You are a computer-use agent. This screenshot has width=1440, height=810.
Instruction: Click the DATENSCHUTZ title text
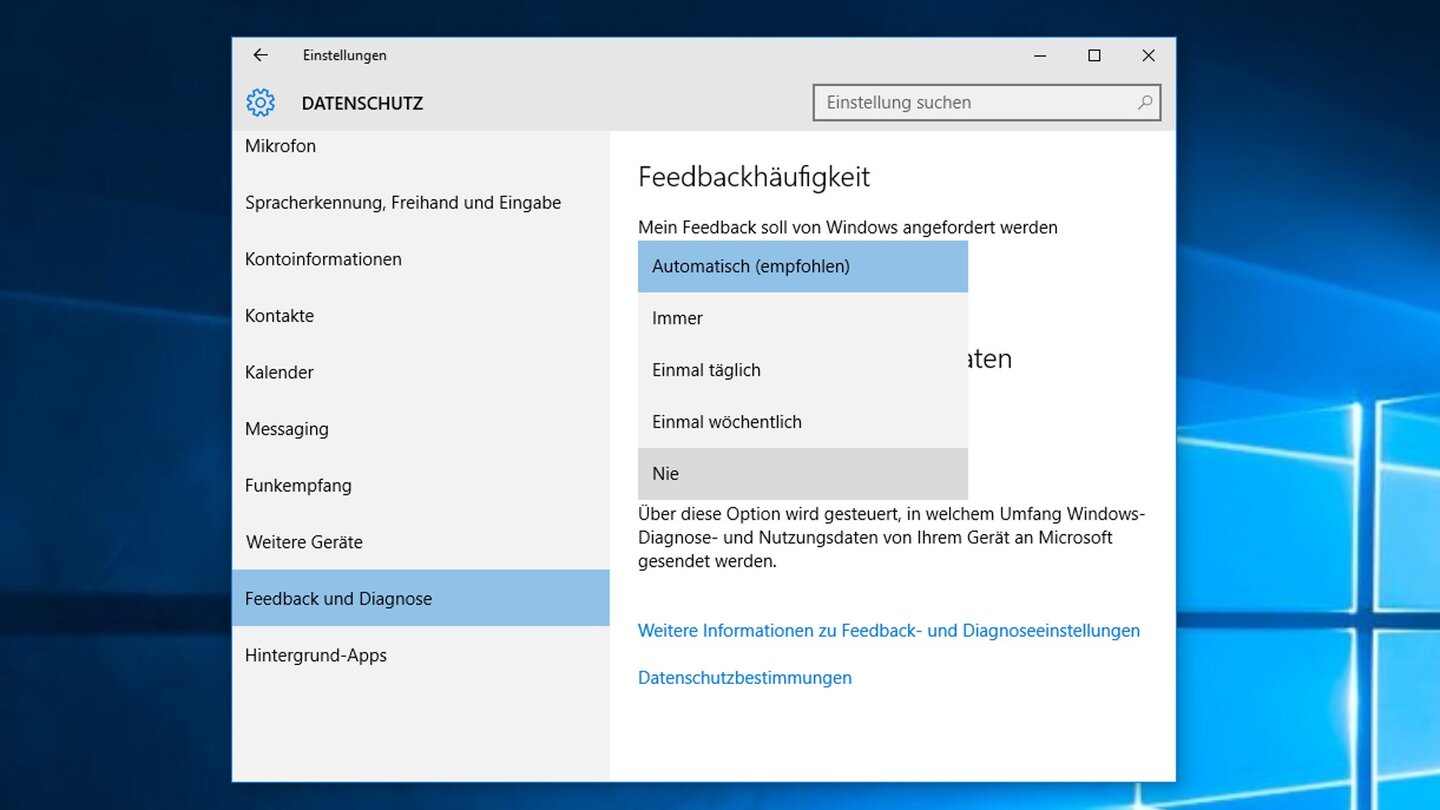(362, 103)
